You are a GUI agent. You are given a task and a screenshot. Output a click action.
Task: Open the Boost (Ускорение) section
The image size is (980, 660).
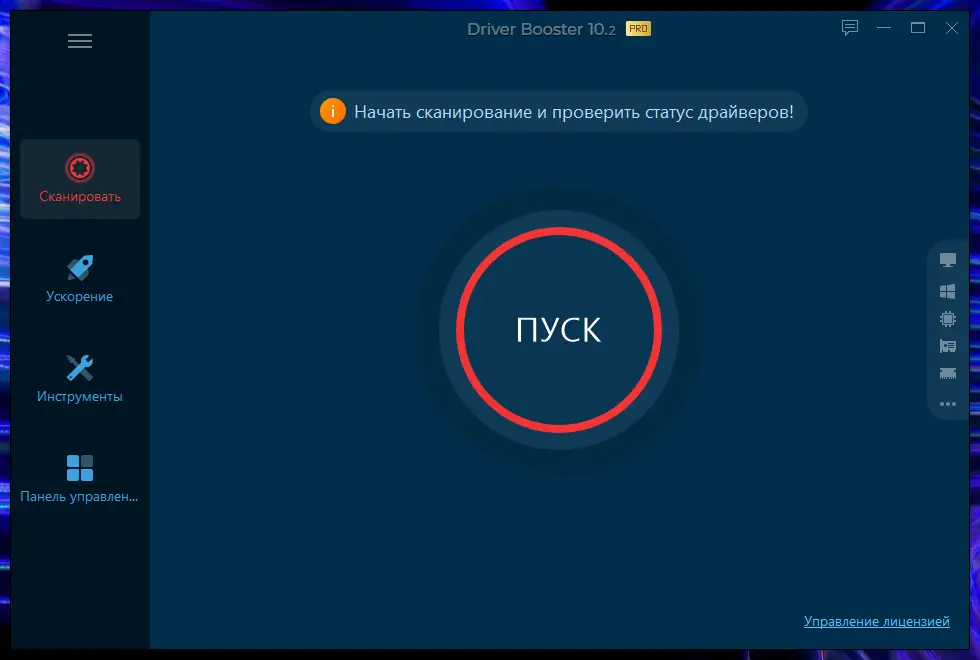(x=80, y=277)
